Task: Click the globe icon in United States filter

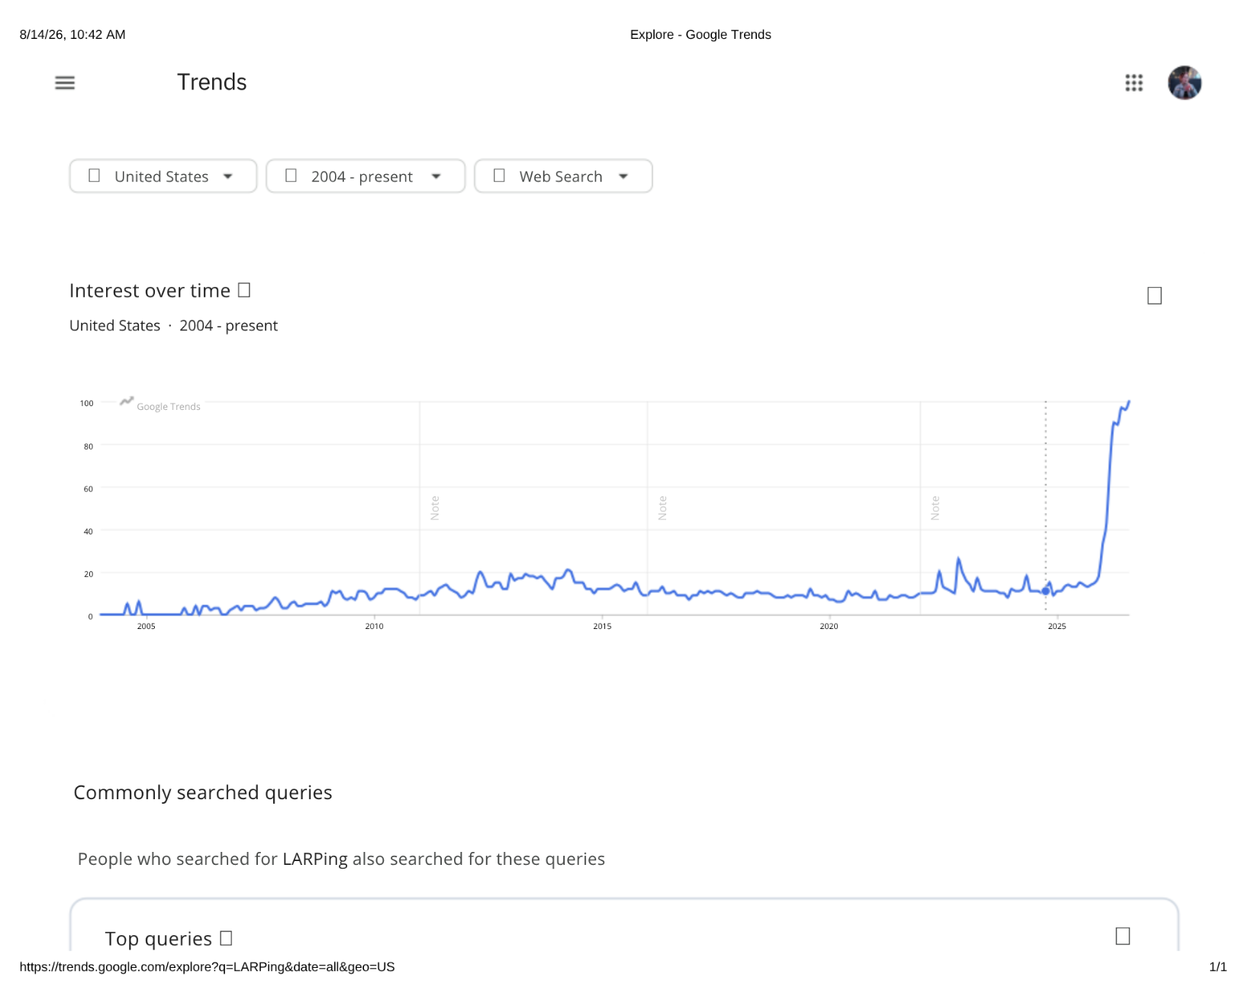Action: [x=94, y=175]
